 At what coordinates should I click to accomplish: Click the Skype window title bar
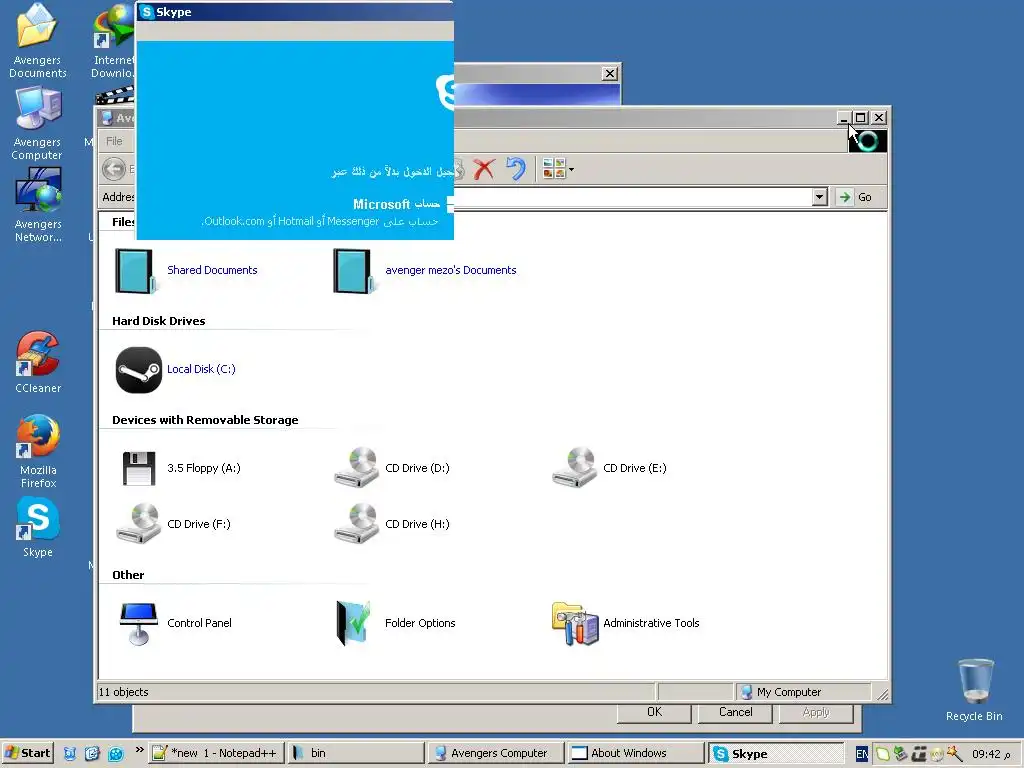pyautogui.click(x=294, y=12)
